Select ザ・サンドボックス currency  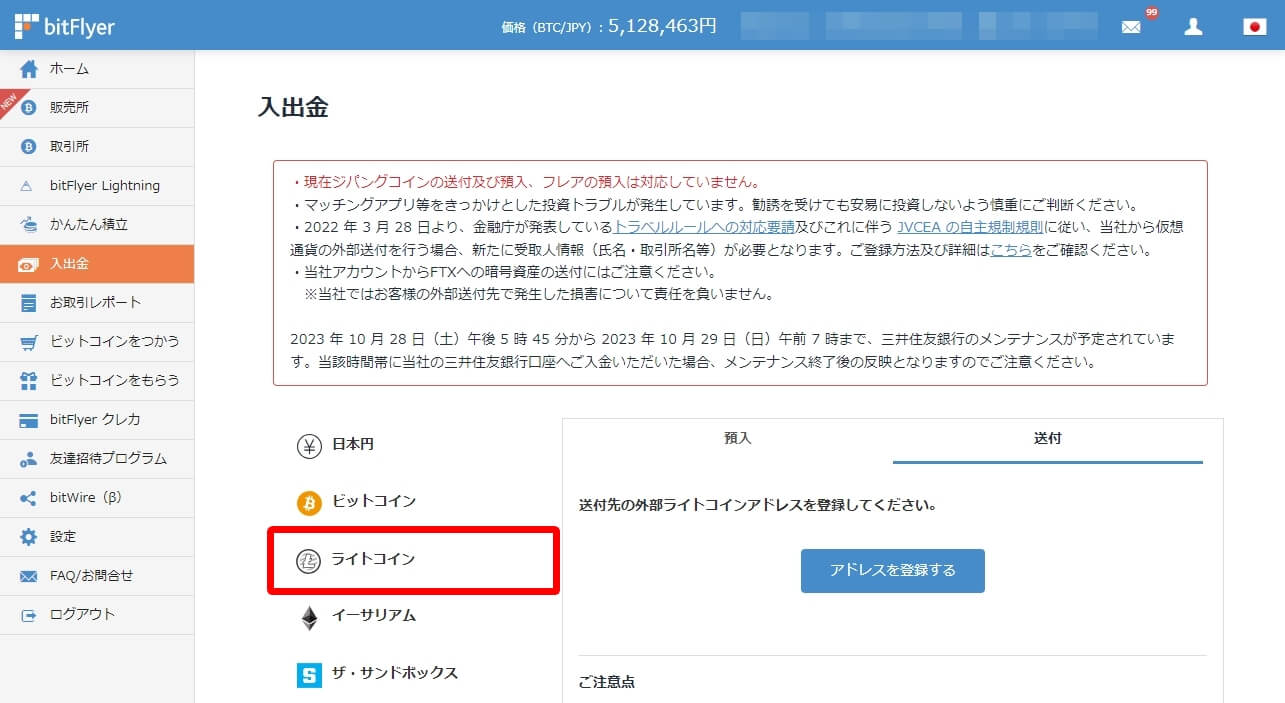pos(395,674)
